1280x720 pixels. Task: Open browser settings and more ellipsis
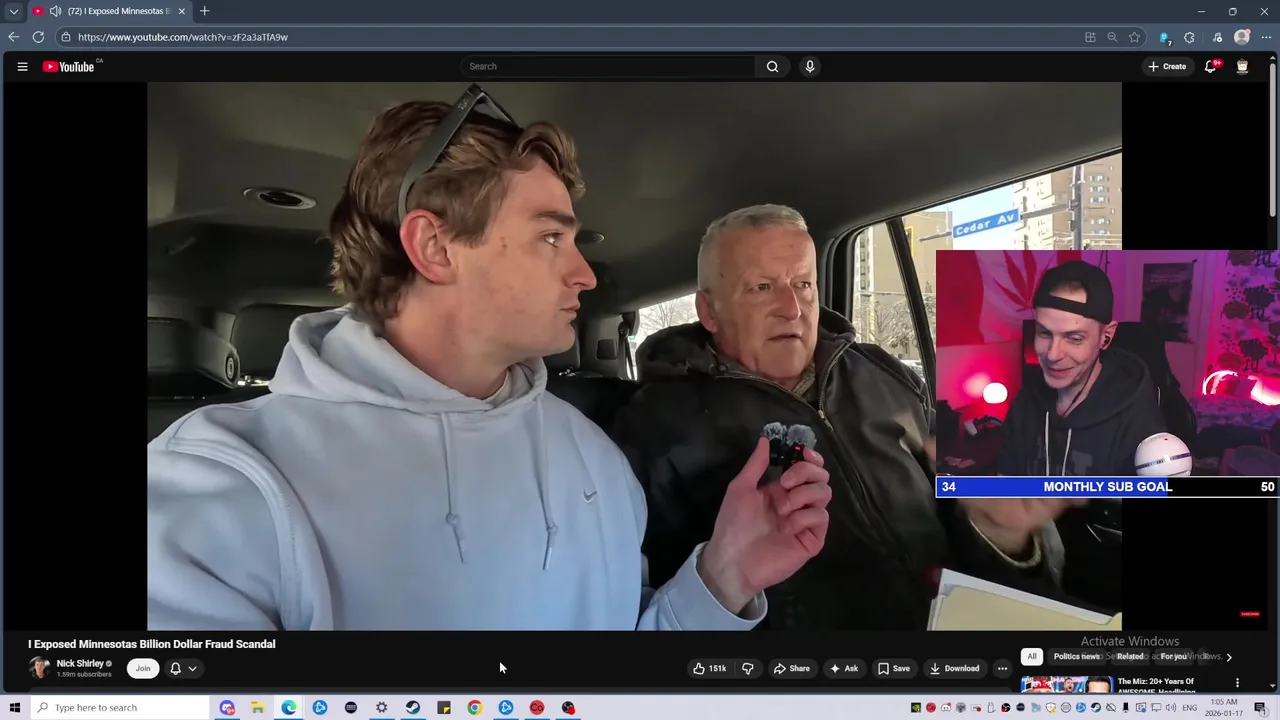1266,37
